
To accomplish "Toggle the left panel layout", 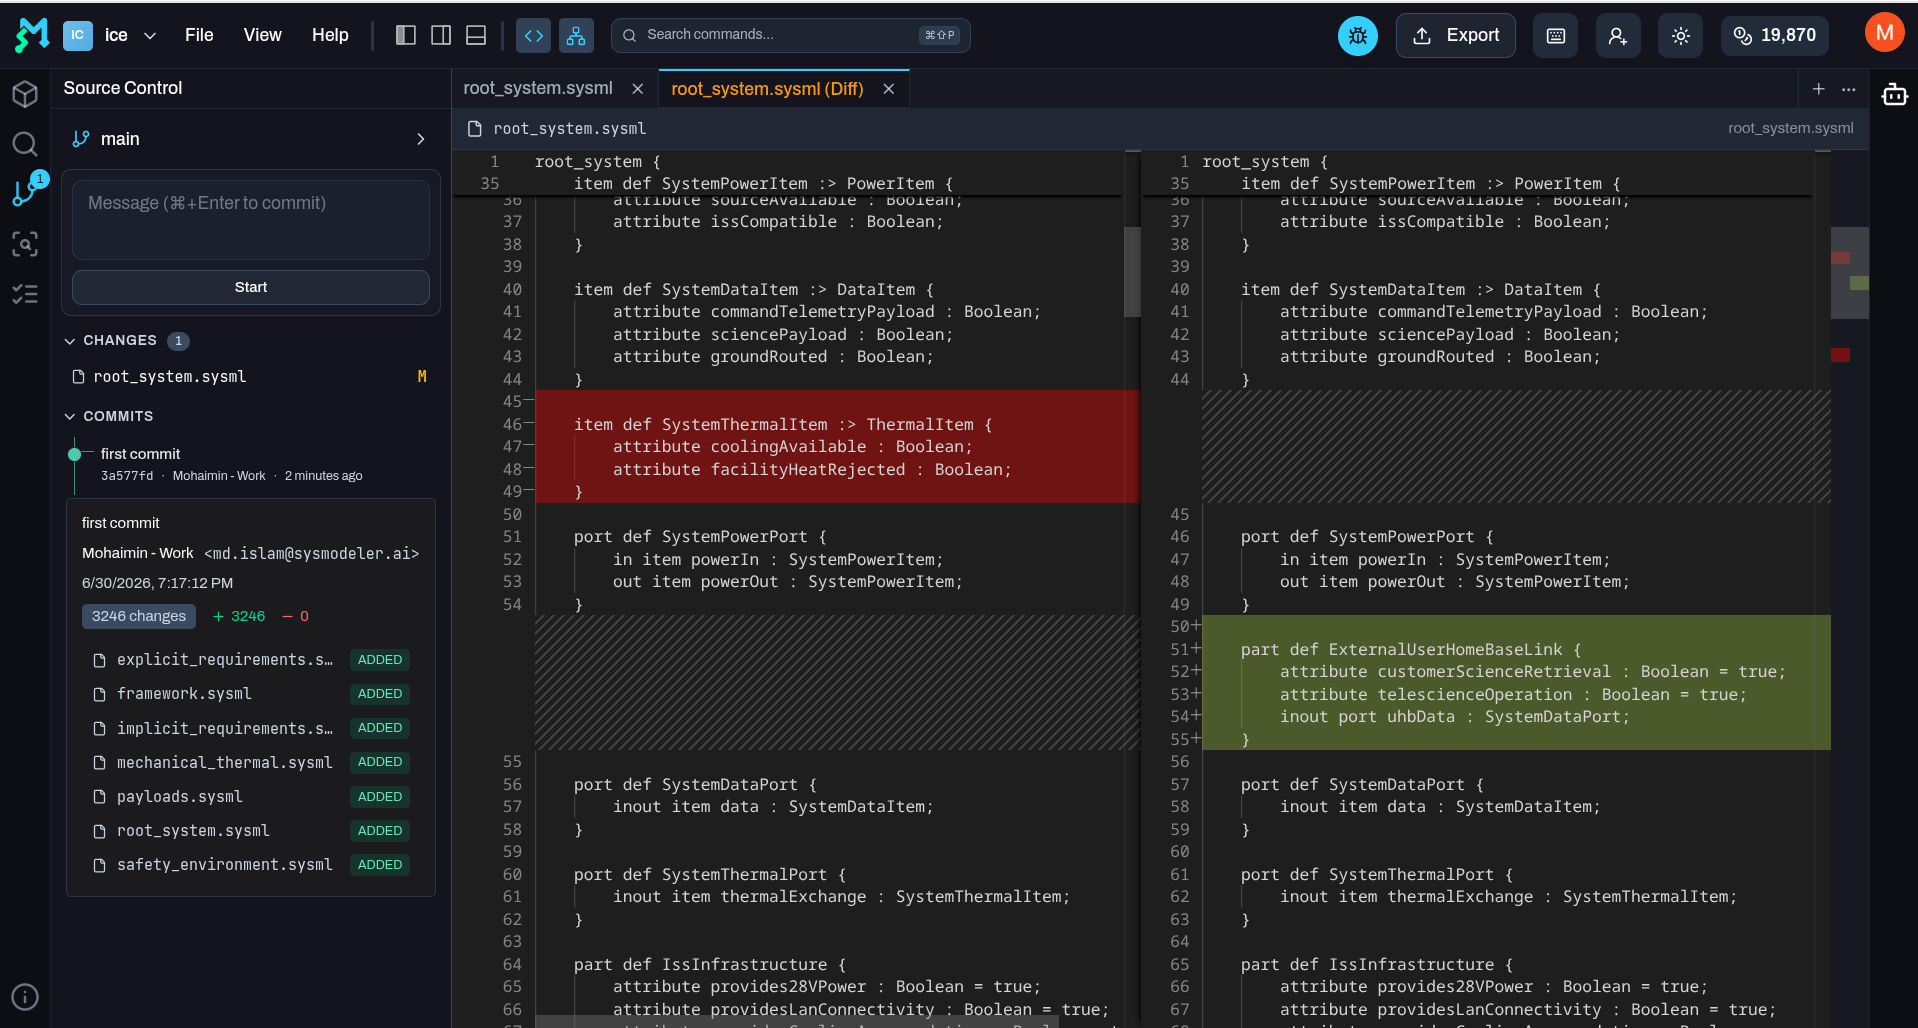I will (x=406, y=35).
